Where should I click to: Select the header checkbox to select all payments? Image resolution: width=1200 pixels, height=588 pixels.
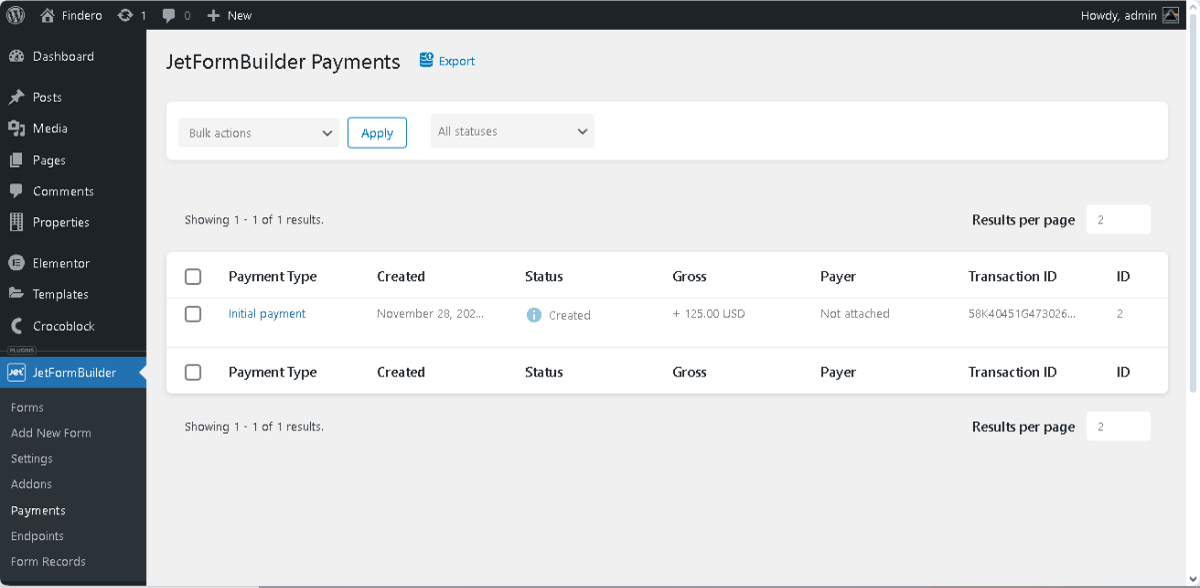(193, 276)
